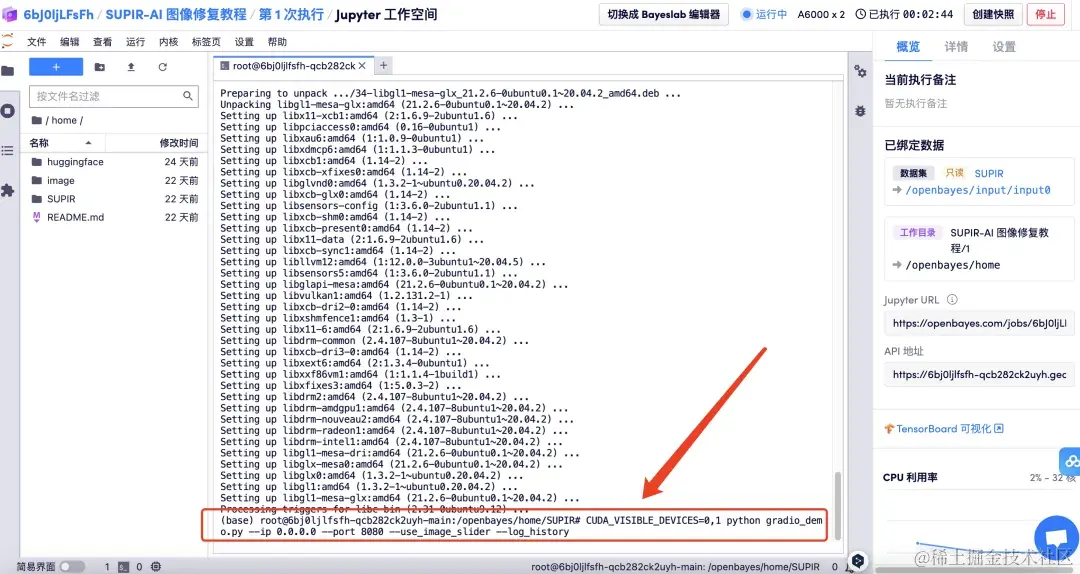1080x574 pixels.
Task: Click the terminal vertical scrollbar
Action: pos(838,506)
